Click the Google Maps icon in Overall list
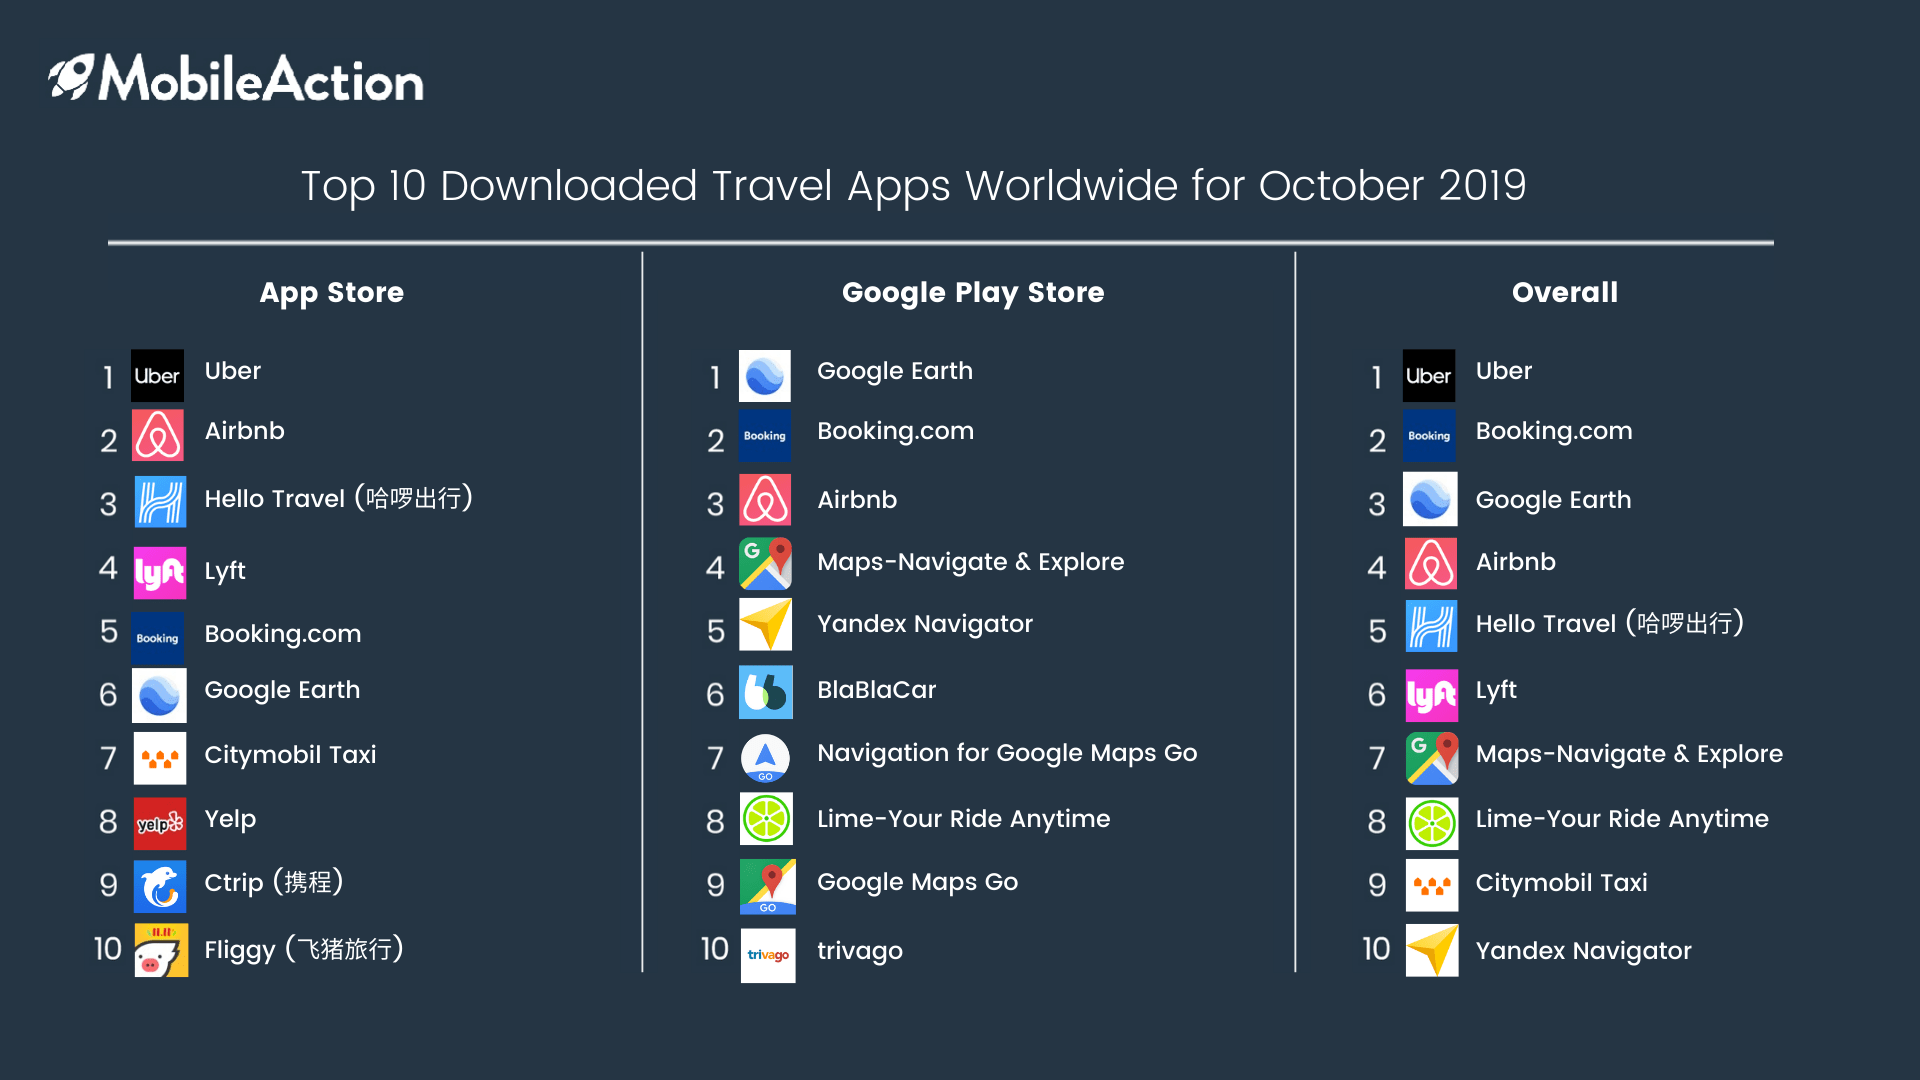The height and width of the screenshot is (1080, 1920). coord(1432,758)
